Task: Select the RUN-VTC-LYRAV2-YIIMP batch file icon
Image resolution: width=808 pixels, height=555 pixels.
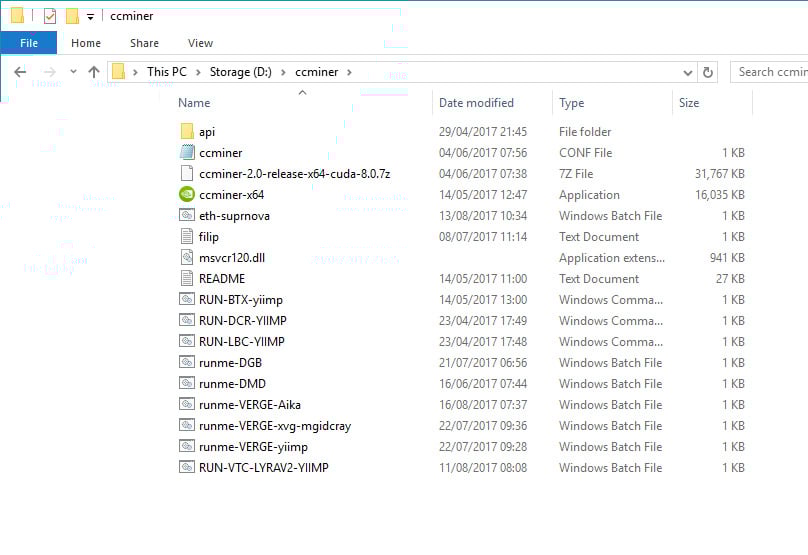Action: pos(187,467)
